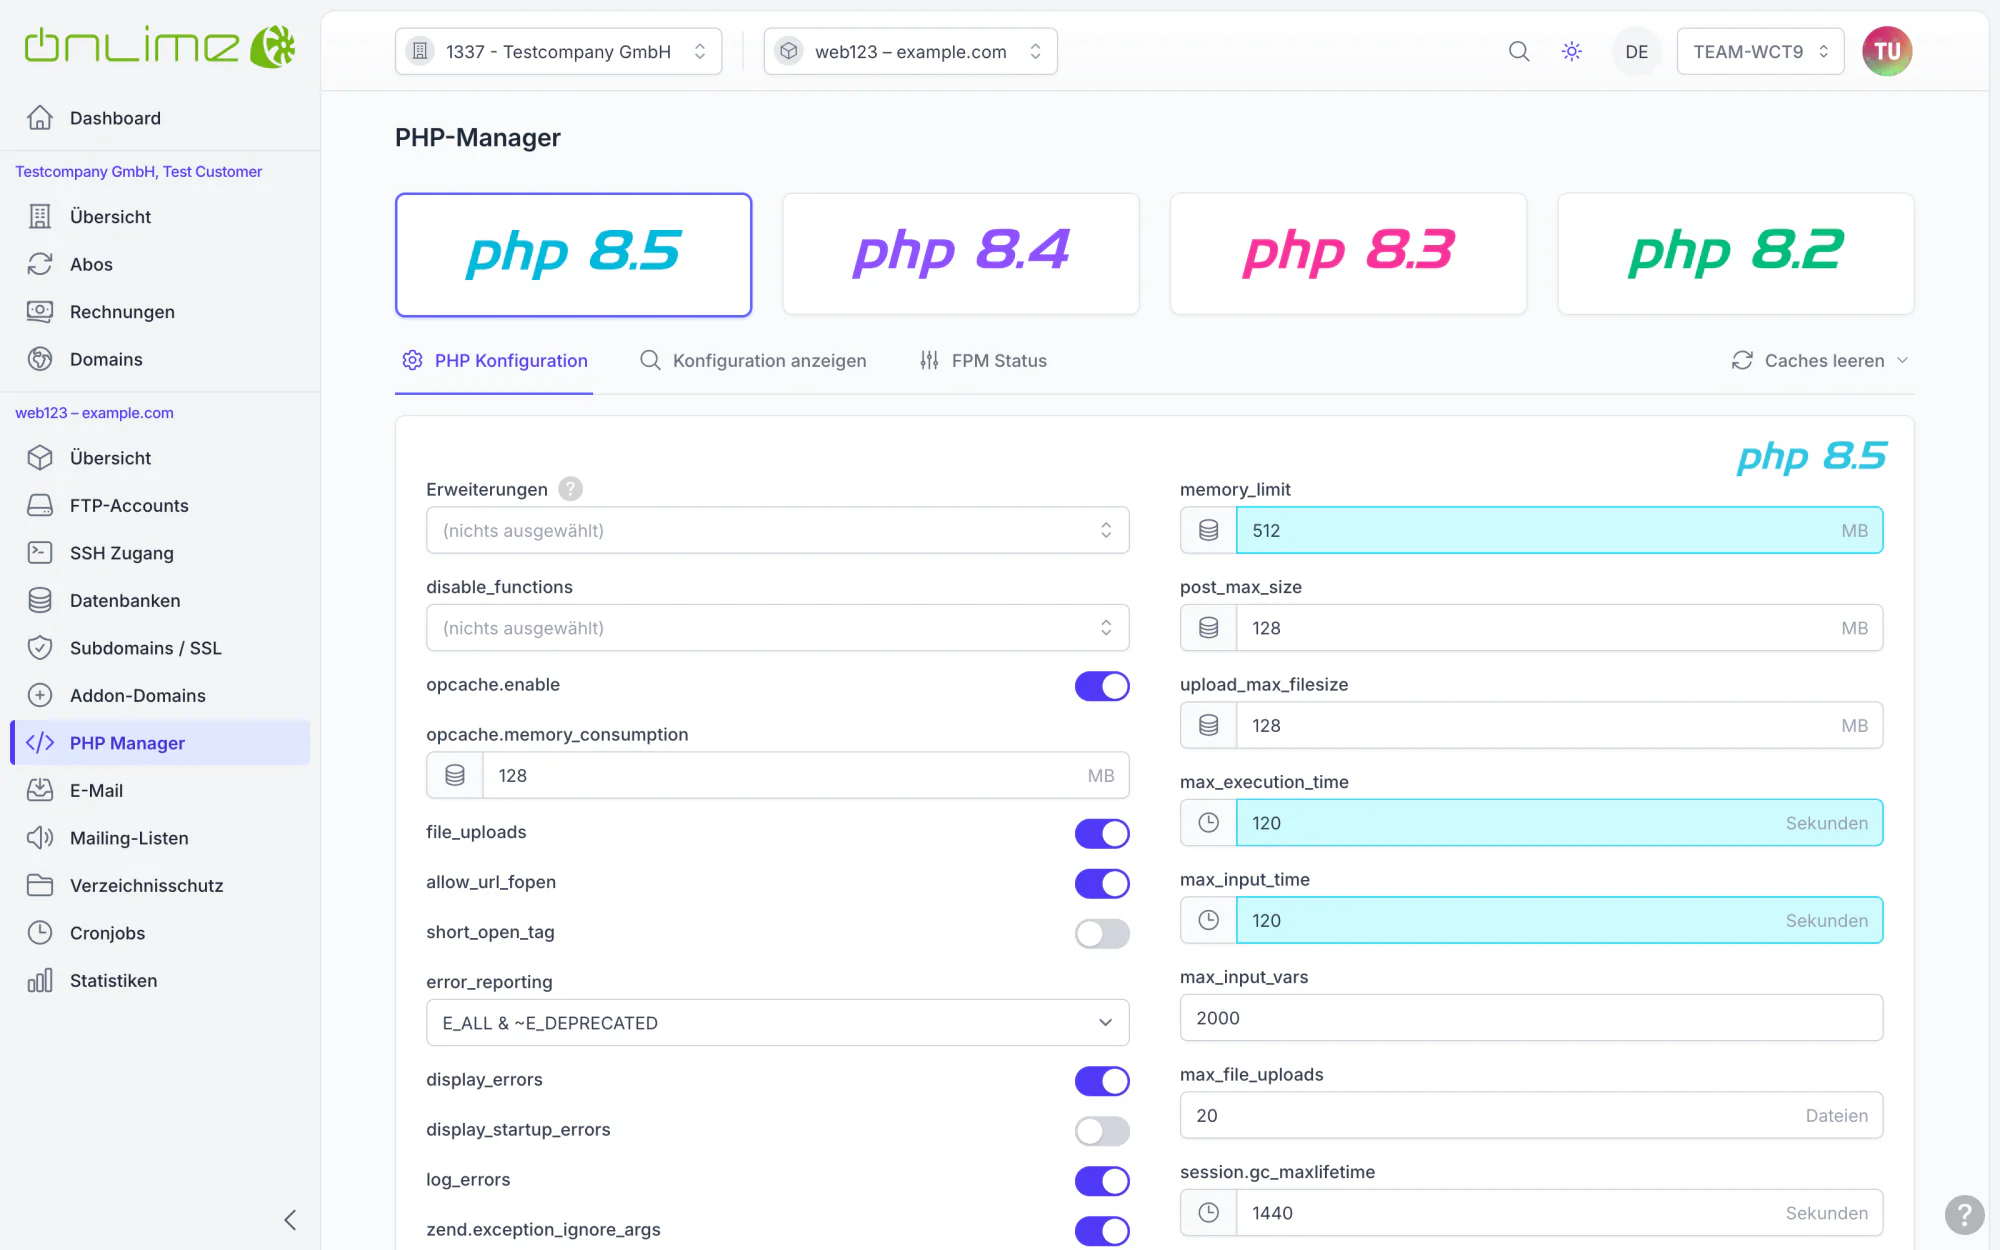Click the session.gc_maxlifetime field
The width and height of the screenshot is (2000, 1250).
pos(1559,1213)
